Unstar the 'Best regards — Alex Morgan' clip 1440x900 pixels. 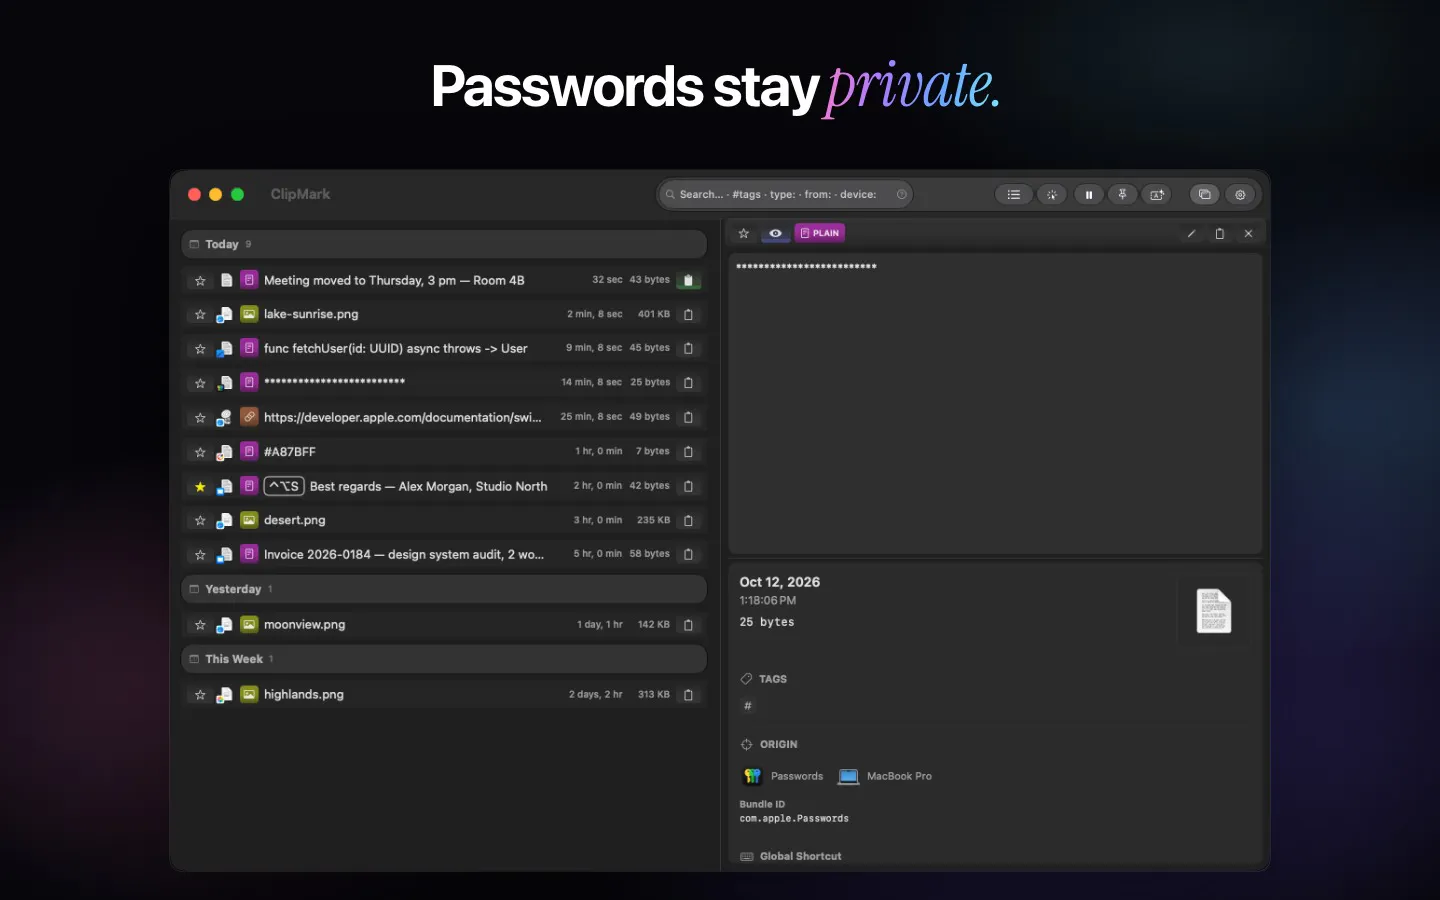(x=200, y=487)
